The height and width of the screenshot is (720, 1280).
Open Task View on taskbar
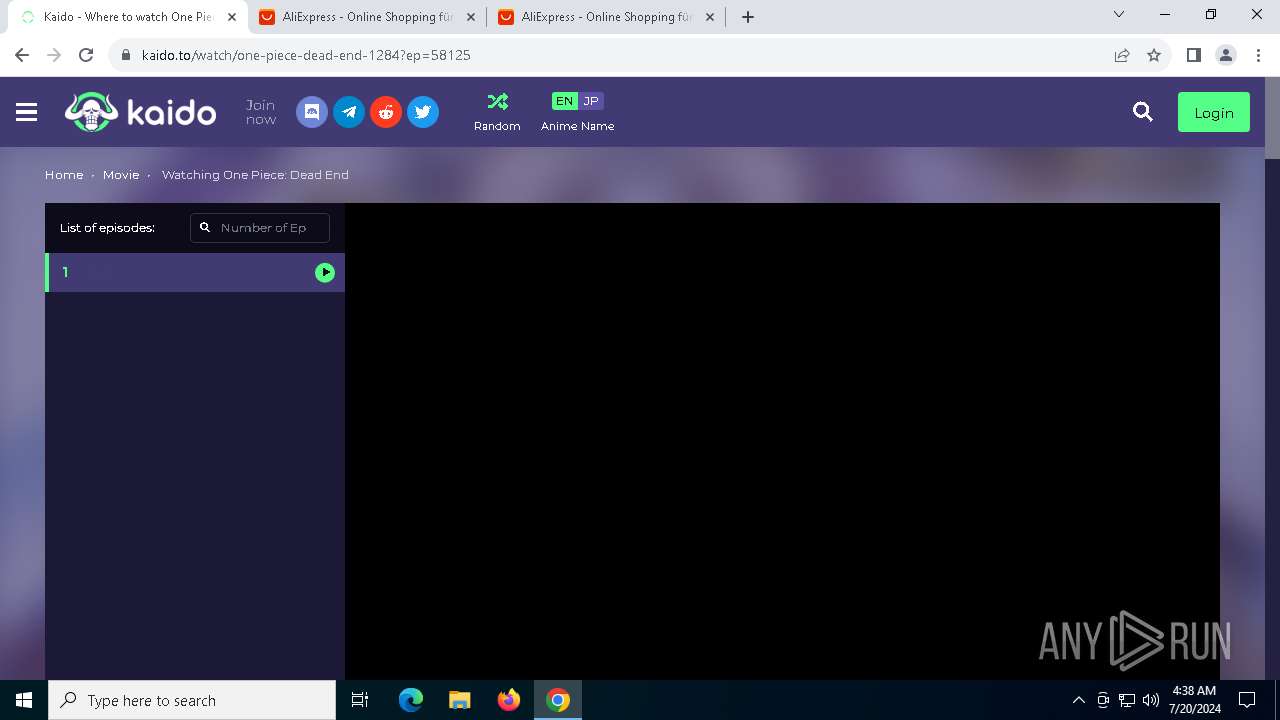pyautogui.click(x=360, y=700)
